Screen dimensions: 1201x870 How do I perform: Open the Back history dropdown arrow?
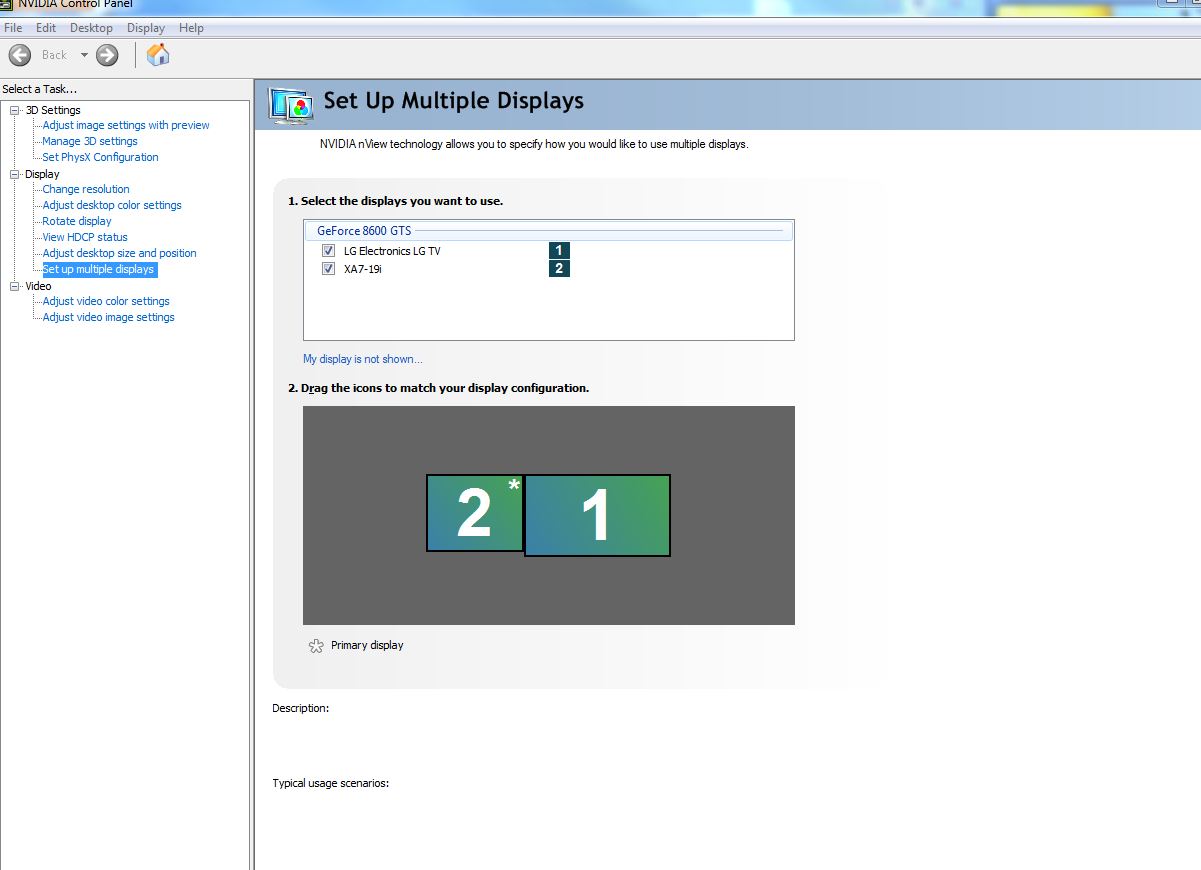tap(84, 55)
